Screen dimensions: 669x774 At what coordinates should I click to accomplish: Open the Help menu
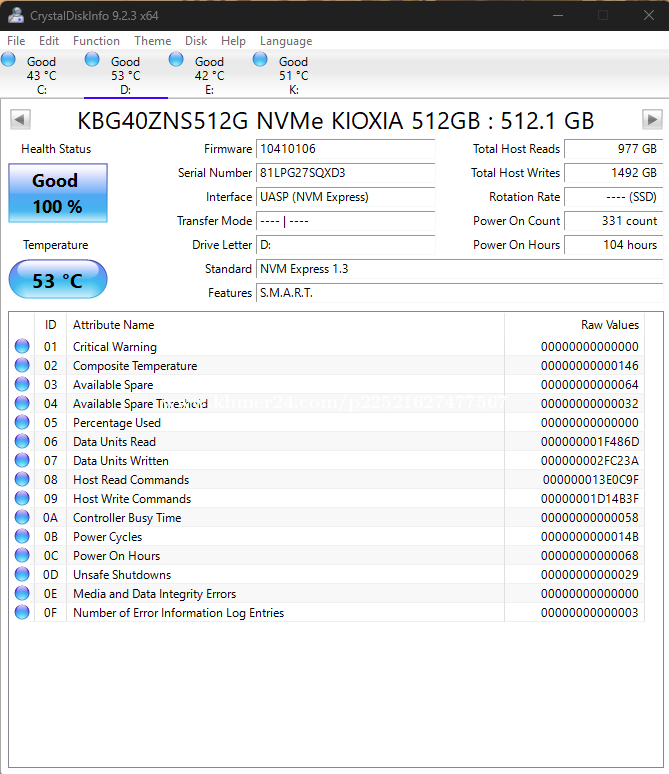233,41
